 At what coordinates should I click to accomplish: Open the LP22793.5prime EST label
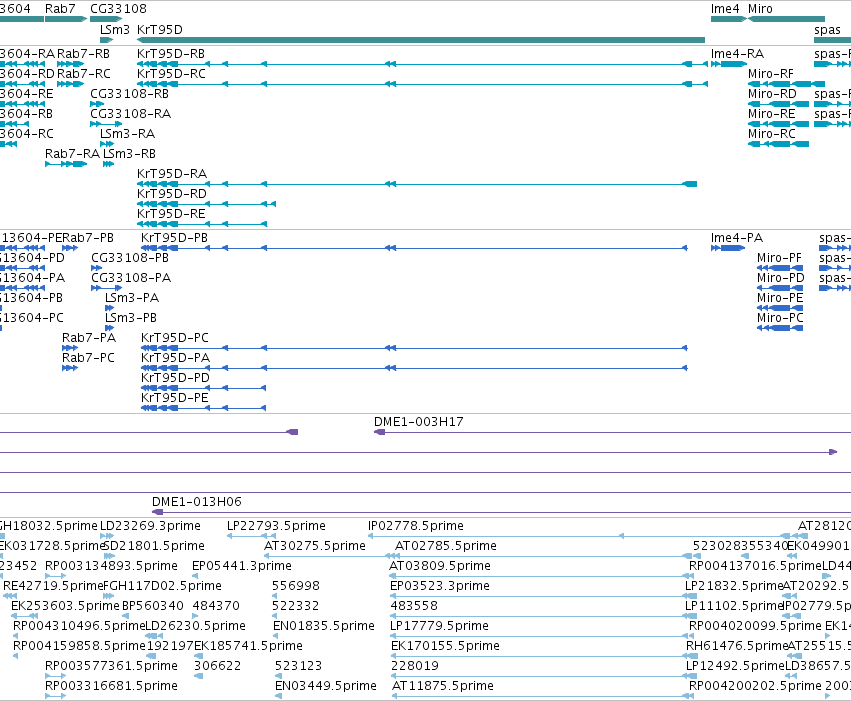[276, 526]
